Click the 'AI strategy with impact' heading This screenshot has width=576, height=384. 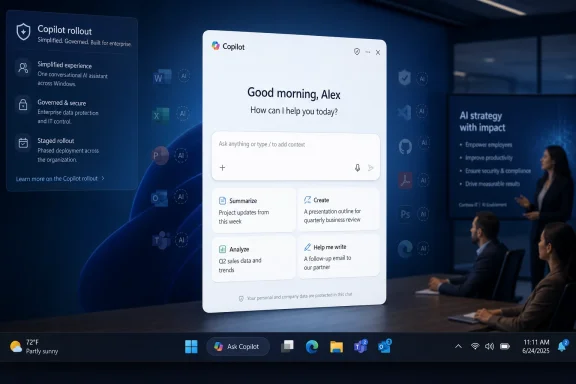(482, 122)
